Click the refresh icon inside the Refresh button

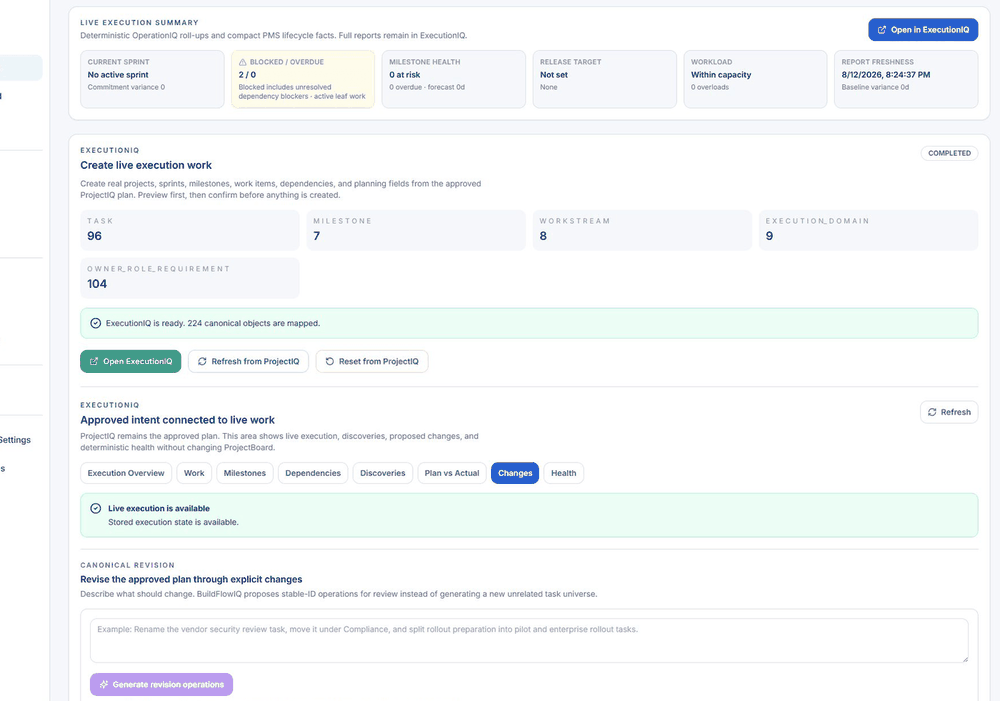click(932, 412)
